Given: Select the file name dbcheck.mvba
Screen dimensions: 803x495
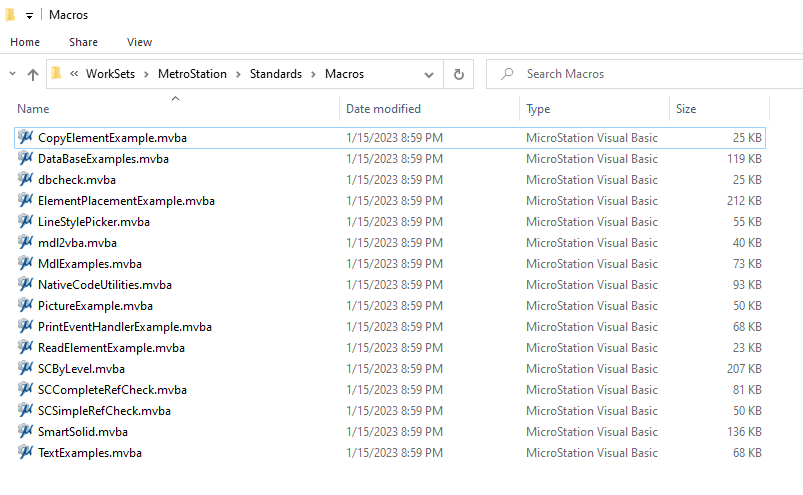Looking at the screenshot, I should 77,180.
